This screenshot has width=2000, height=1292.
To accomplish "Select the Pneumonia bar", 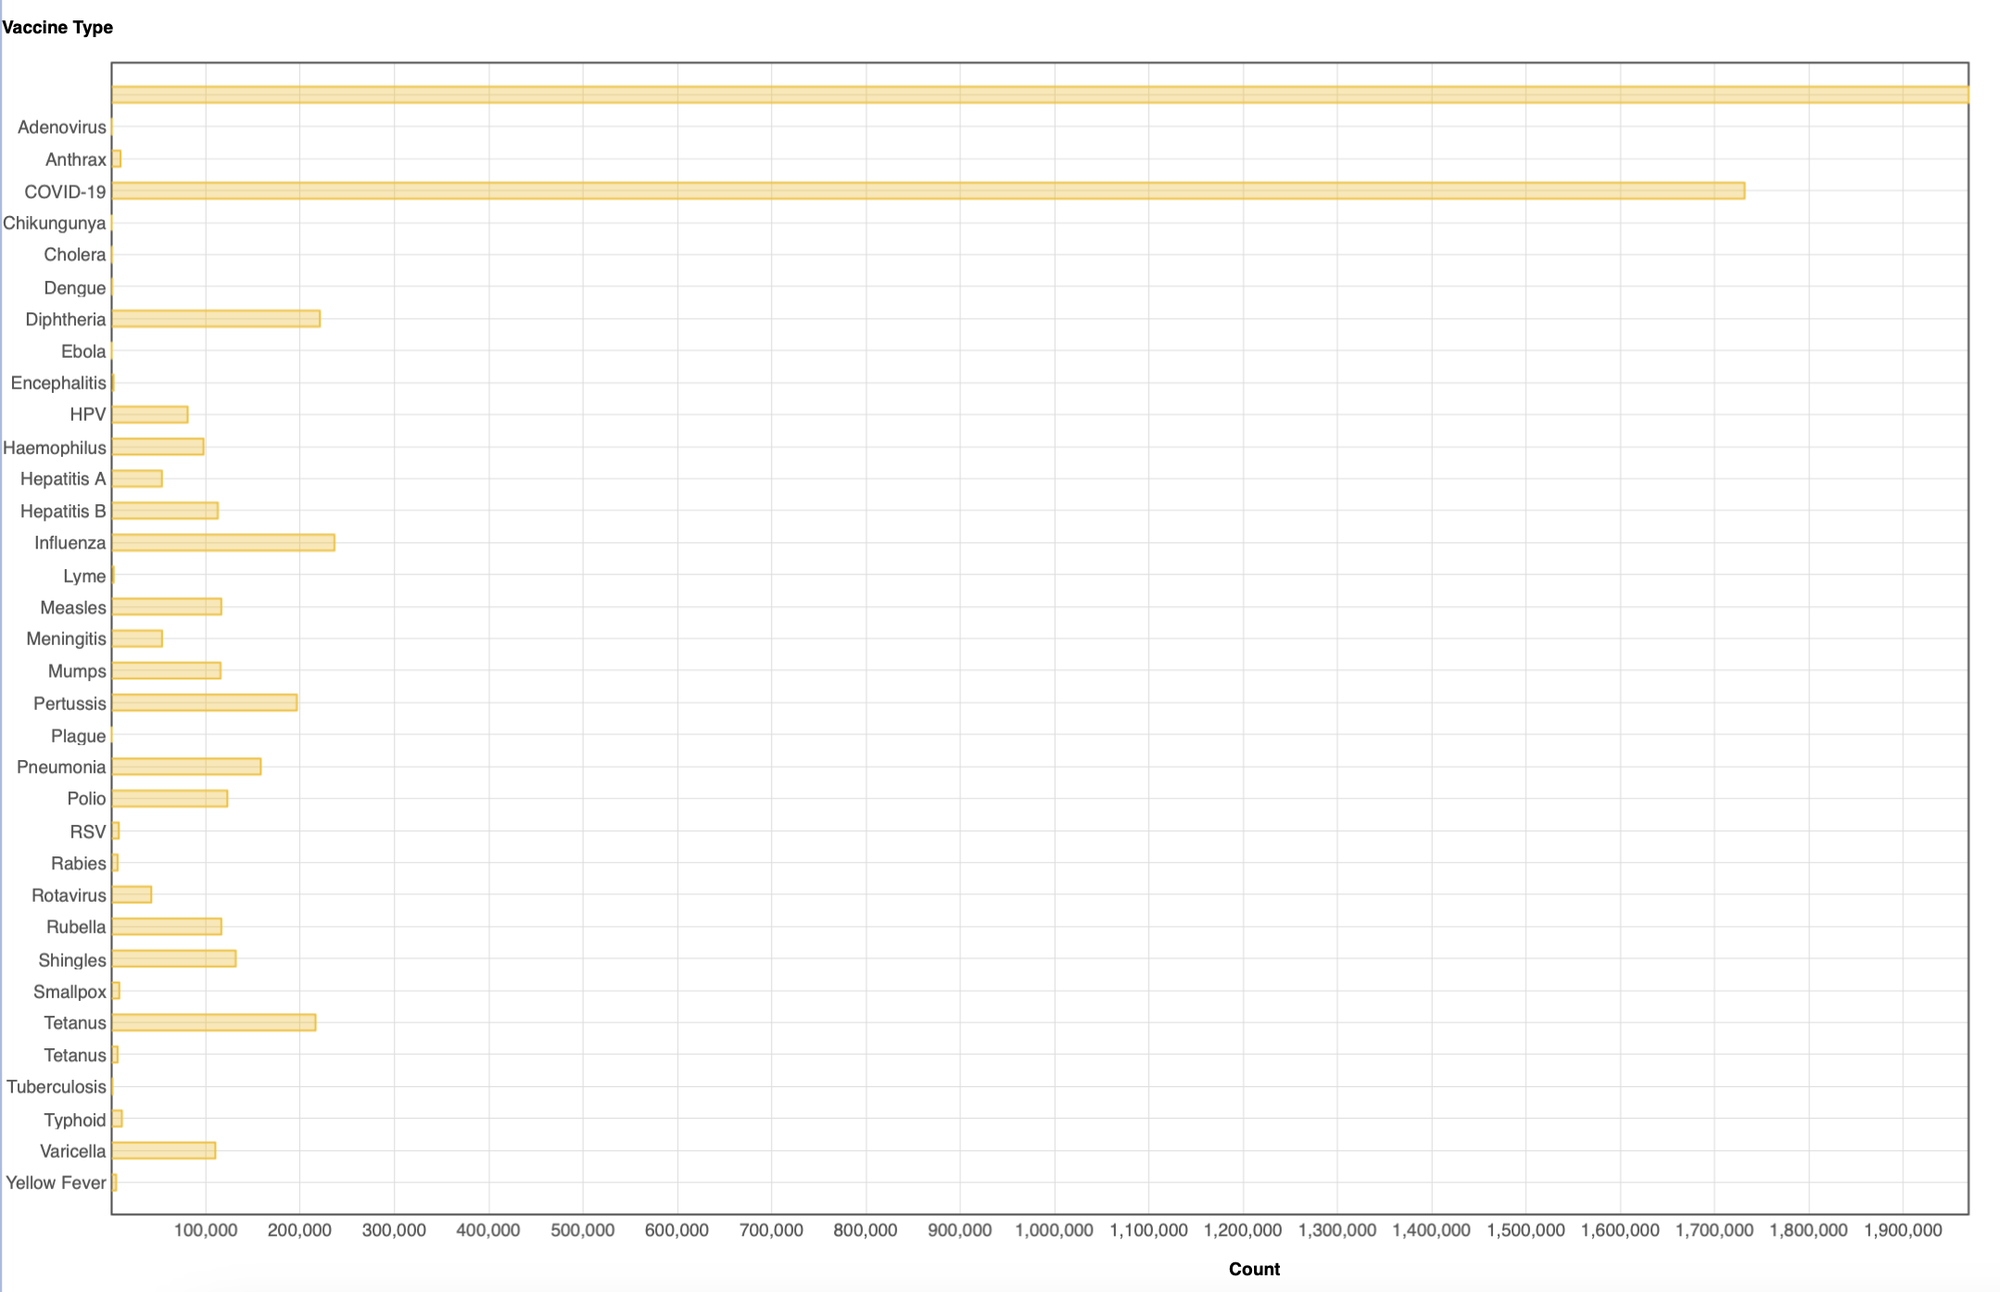I will [186, 767].
